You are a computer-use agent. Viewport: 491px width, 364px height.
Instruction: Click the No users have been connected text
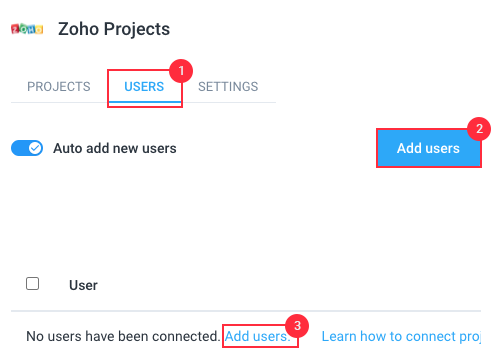[123, 336]
